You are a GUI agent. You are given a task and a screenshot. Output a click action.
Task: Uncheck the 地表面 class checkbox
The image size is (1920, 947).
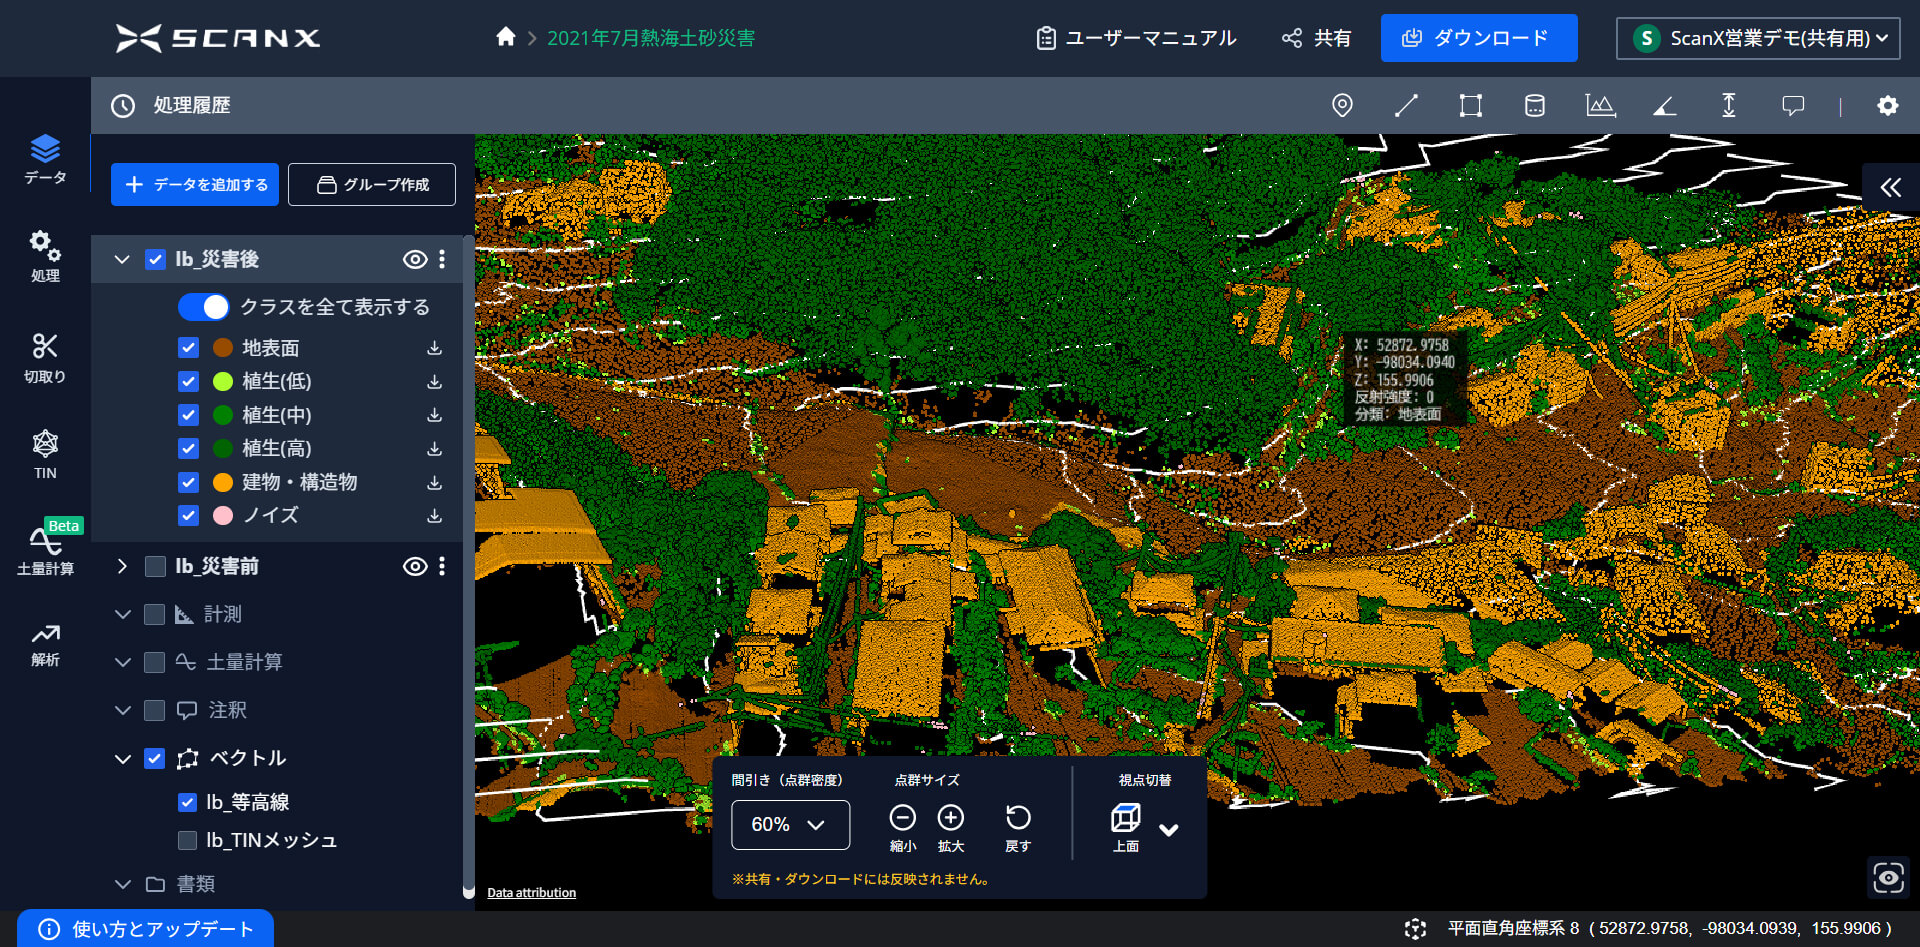pos(188,348)
